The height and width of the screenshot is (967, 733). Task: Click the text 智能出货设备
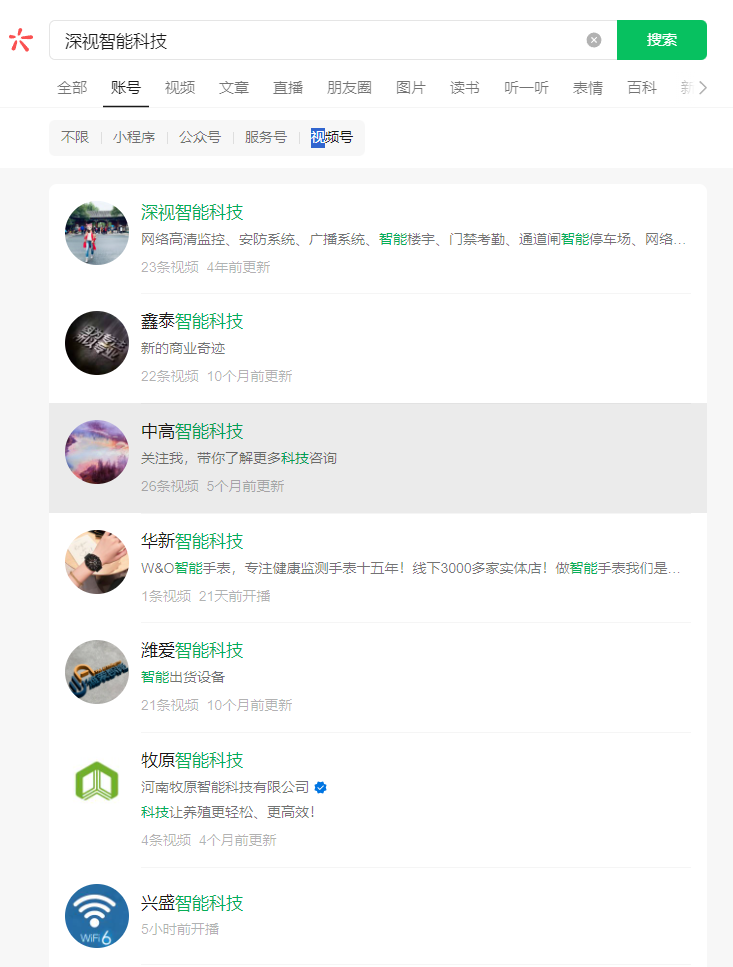click(x=182, y=677)
